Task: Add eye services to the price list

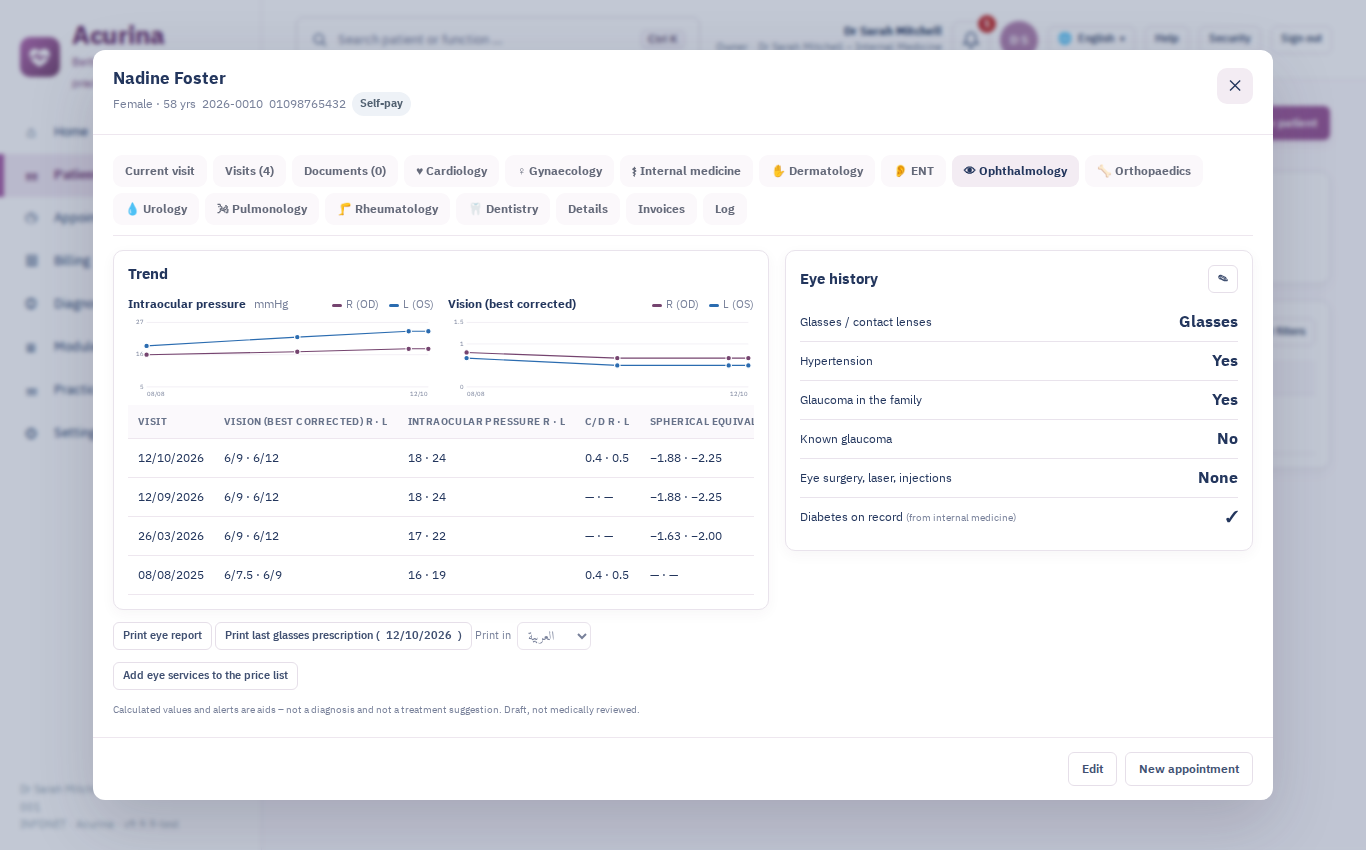Action: tap(205, 676)
